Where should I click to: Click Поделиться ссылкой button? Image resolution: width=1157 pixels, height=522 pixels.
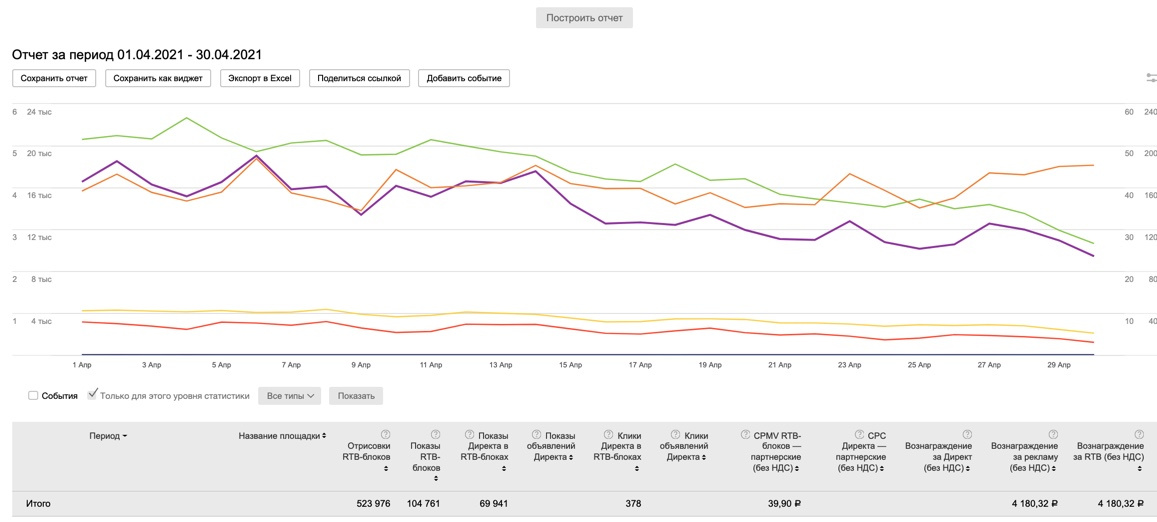pyautogui.click(x=359, y=78)
